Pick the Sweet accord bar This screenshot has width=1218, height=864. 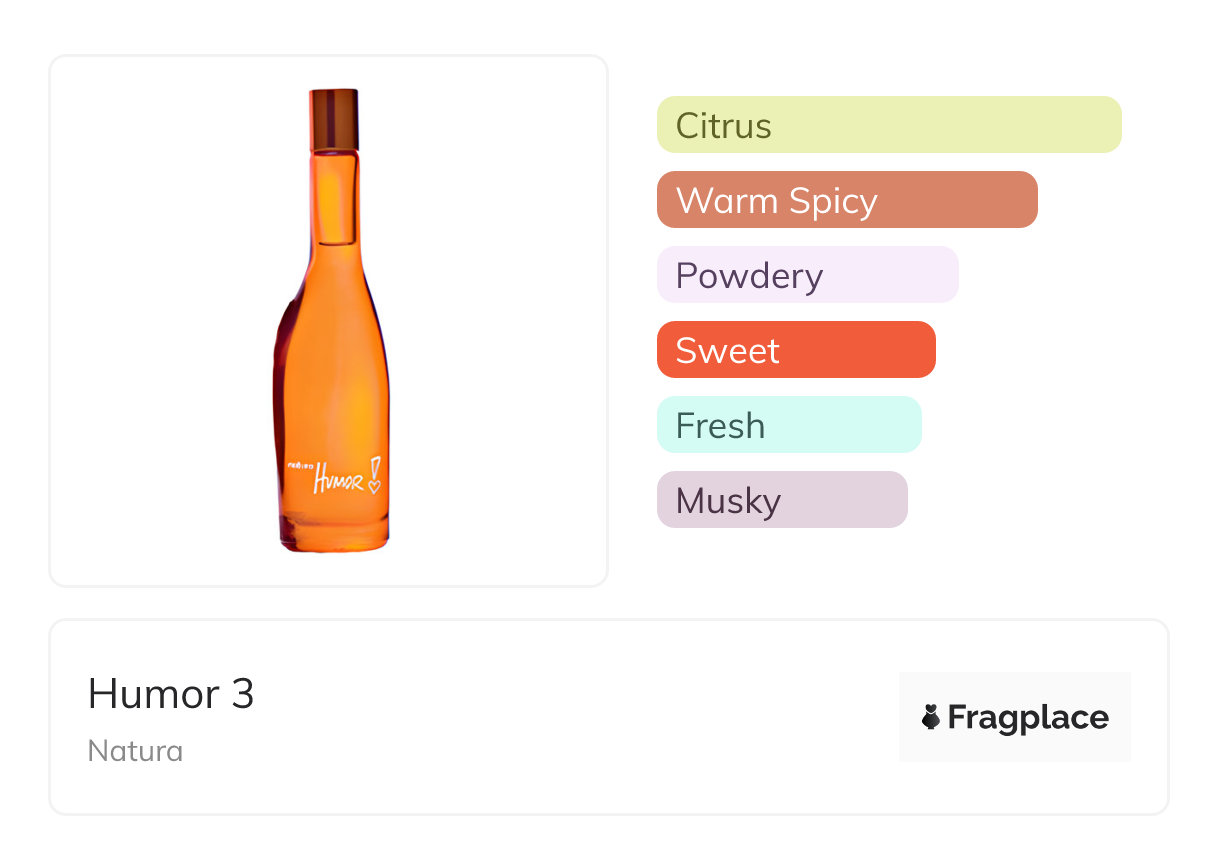(795, 350)
